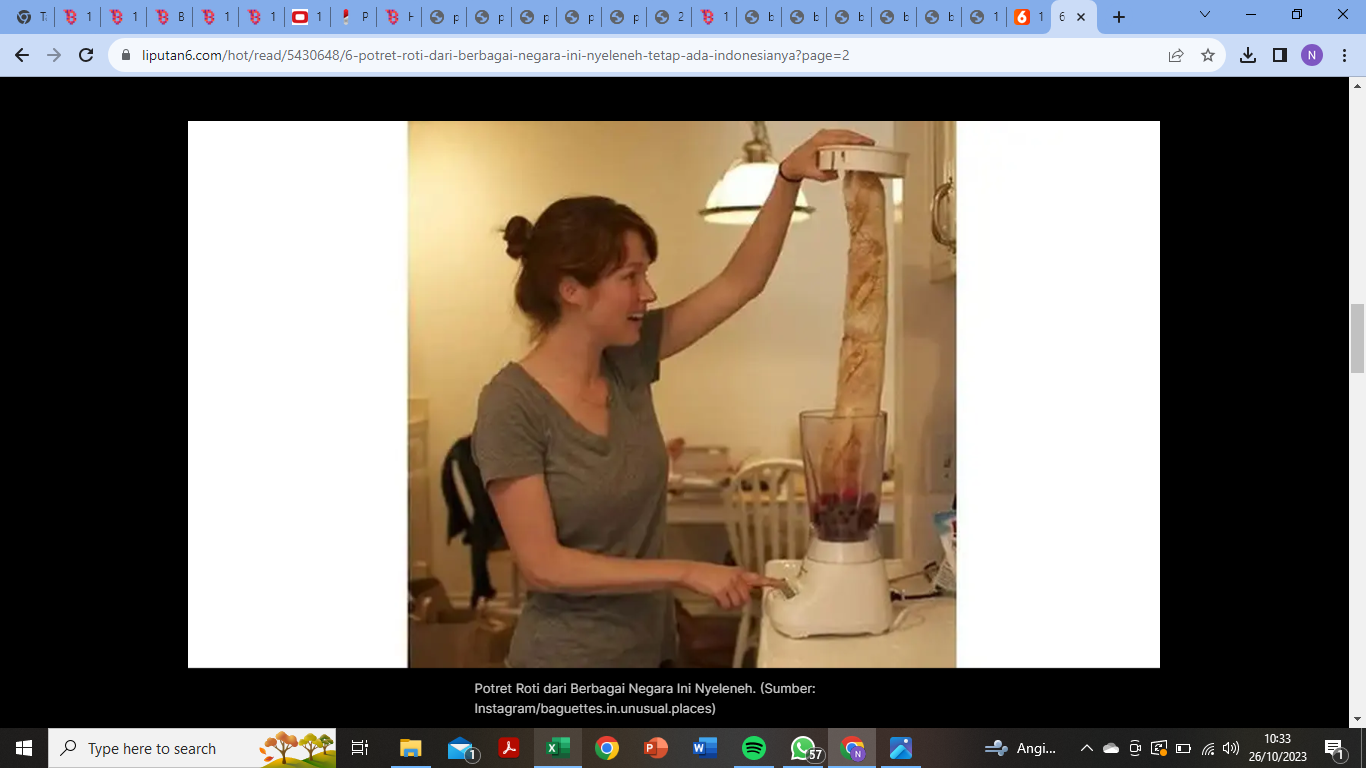This screenshot has width=1366, height=768.
Task: Click the volume speaker icon in tray
Action: click(x=1231, y=748)
